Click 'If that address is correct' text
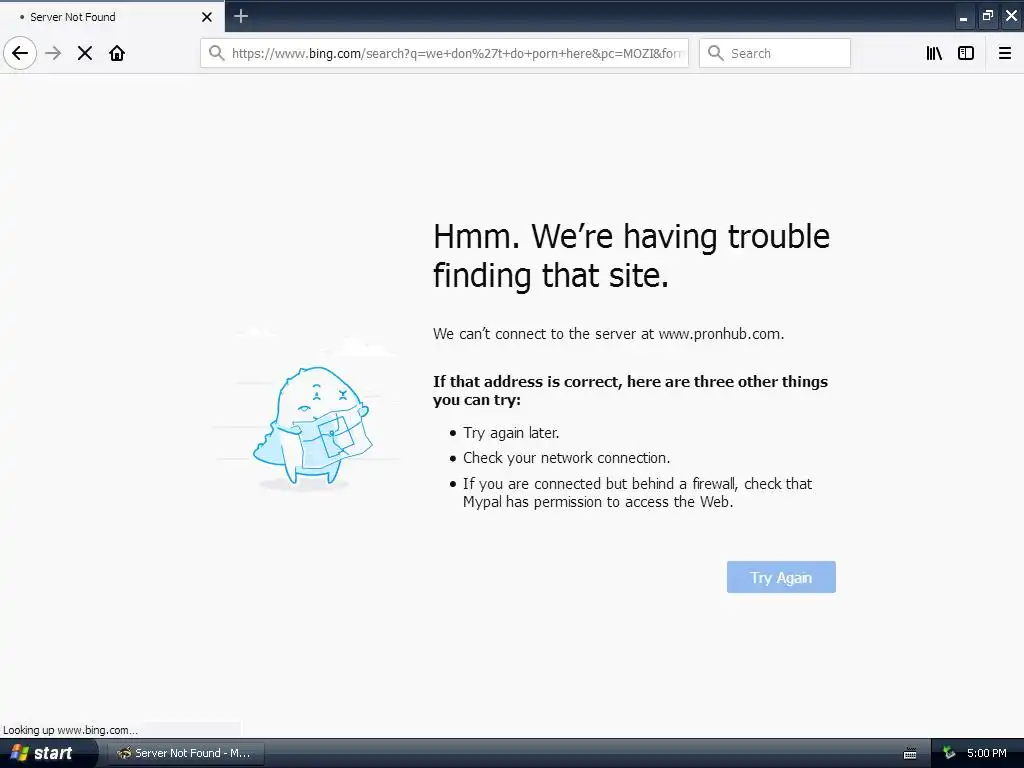This screenshot has width=1024, height=768. coord(630,391)
